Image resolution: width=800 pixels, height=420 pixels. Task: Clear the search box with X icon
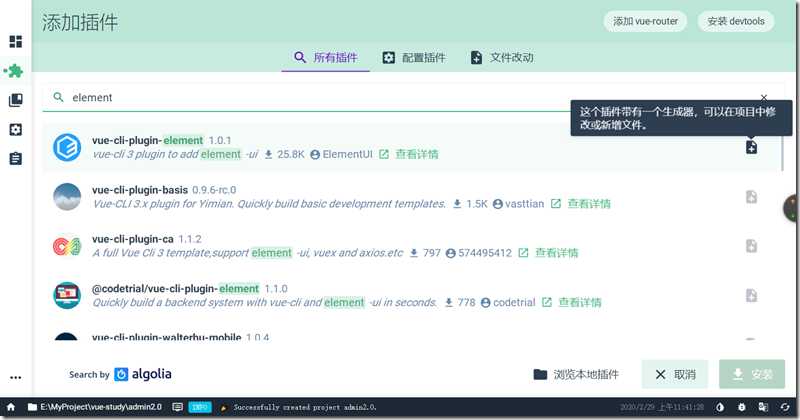[x=764, y=97]
